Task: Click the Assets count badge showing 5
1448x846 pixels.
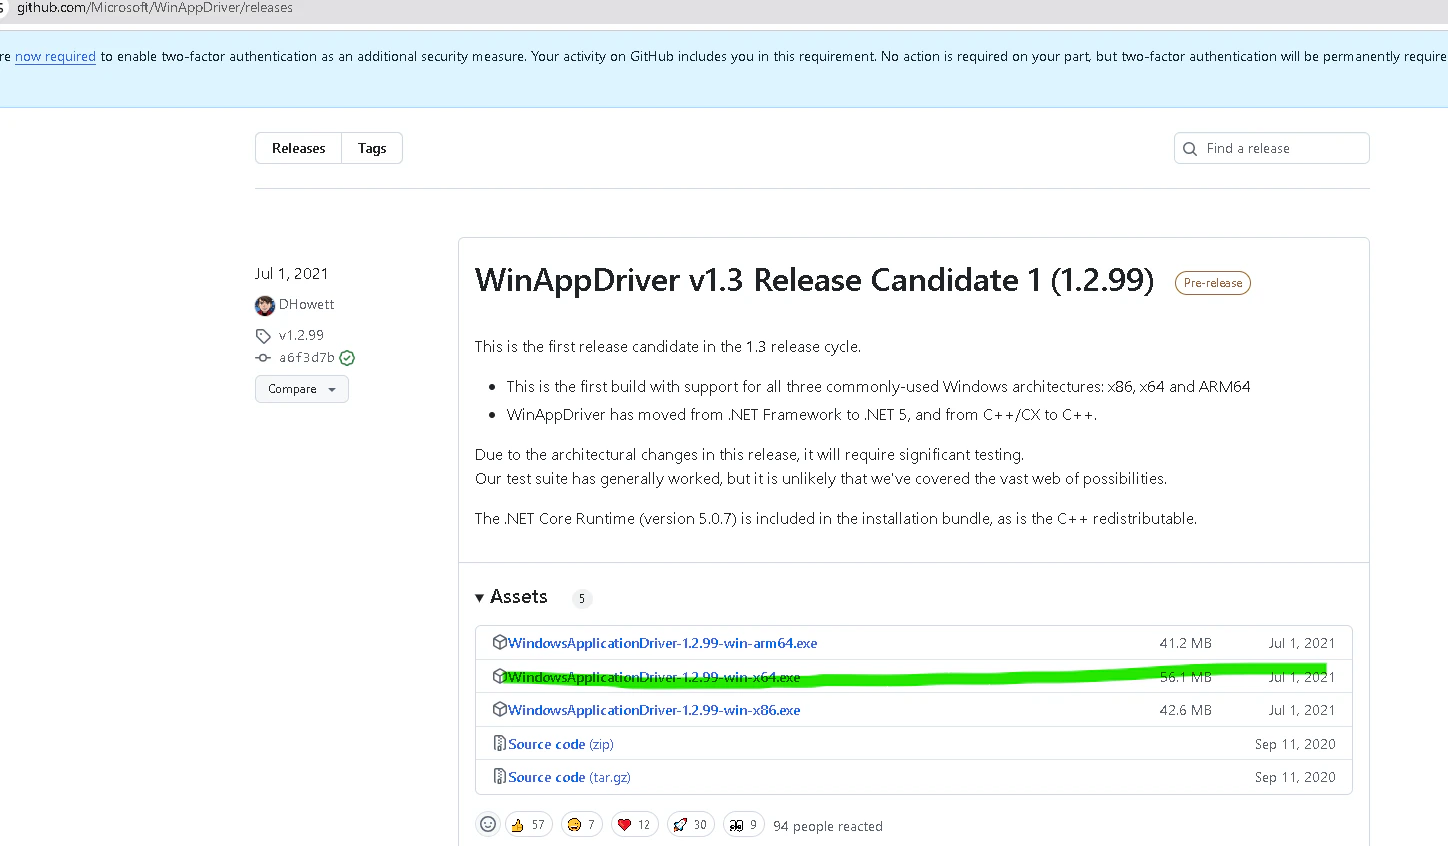Action: click(x=582, y=599)
